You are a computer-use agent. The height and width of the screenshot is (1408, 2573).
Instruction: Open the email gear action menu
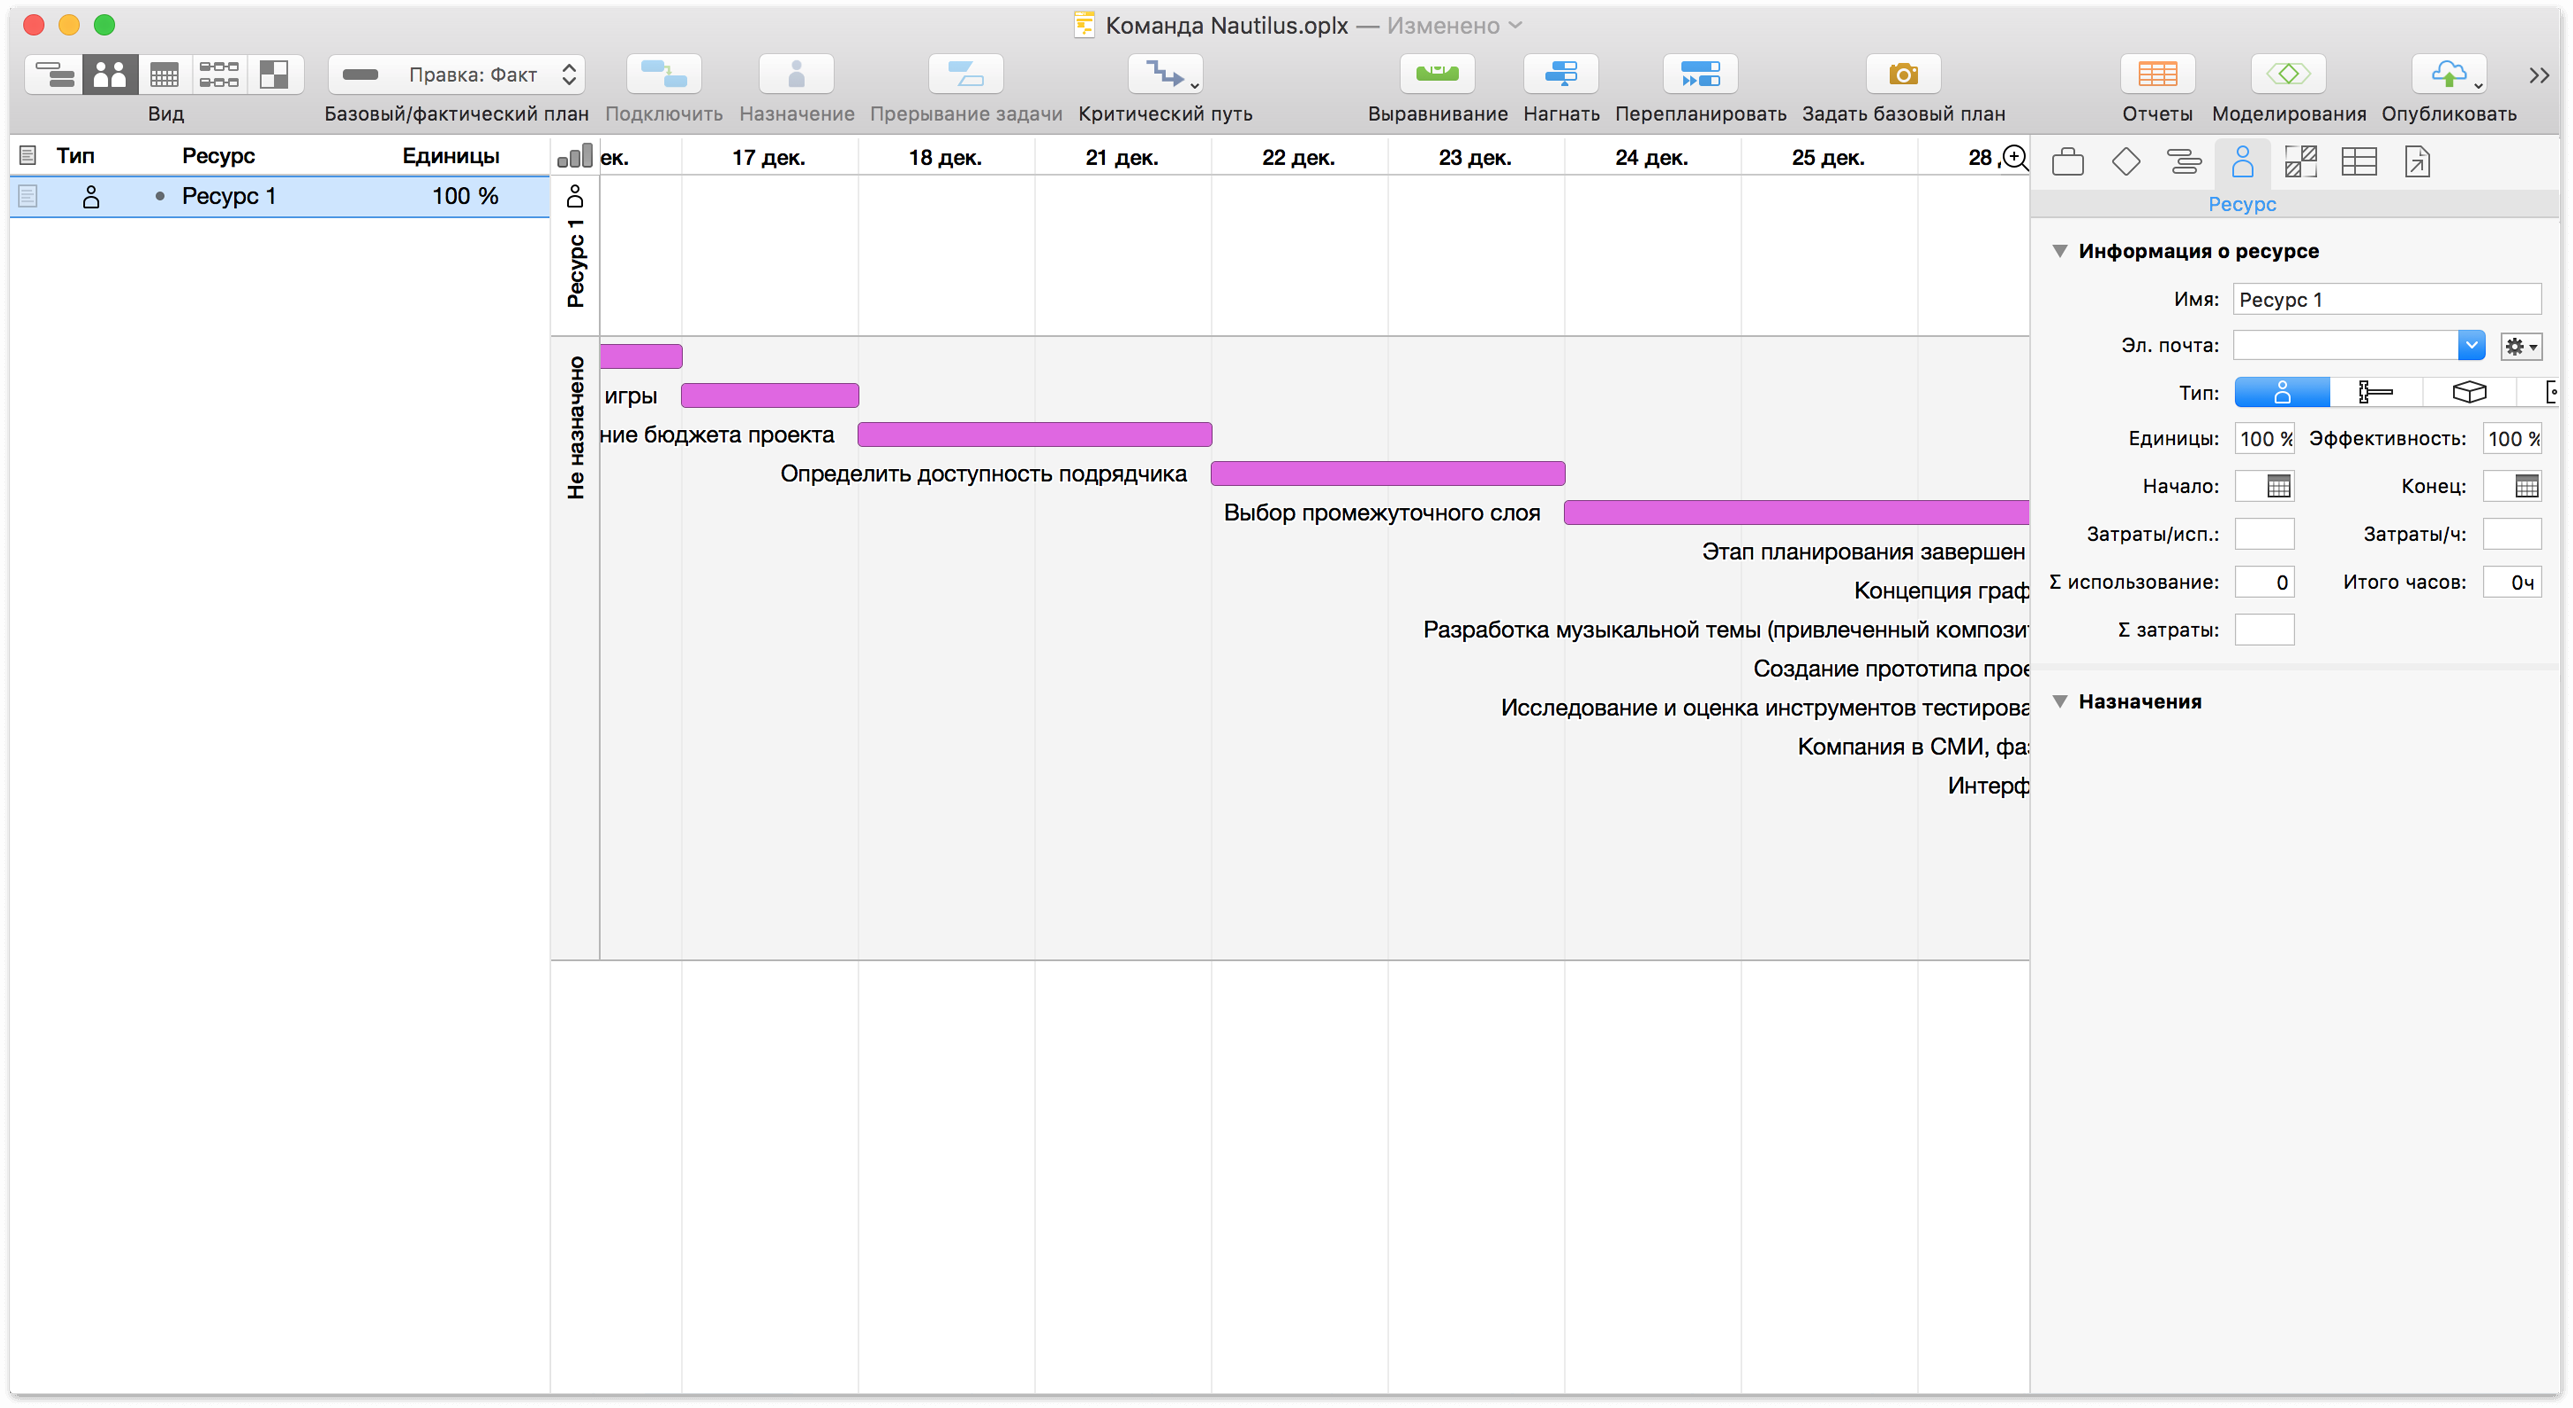(x=2520, y=346)
